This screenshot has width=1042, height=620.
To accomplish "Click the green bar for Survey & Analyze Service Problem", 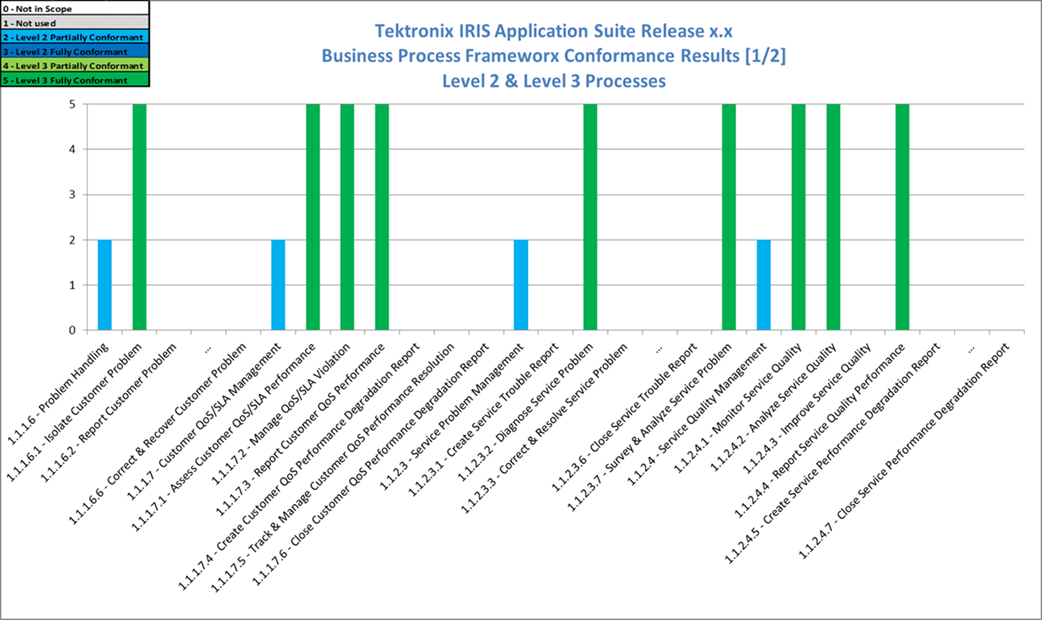I will [x=729, y=217].
